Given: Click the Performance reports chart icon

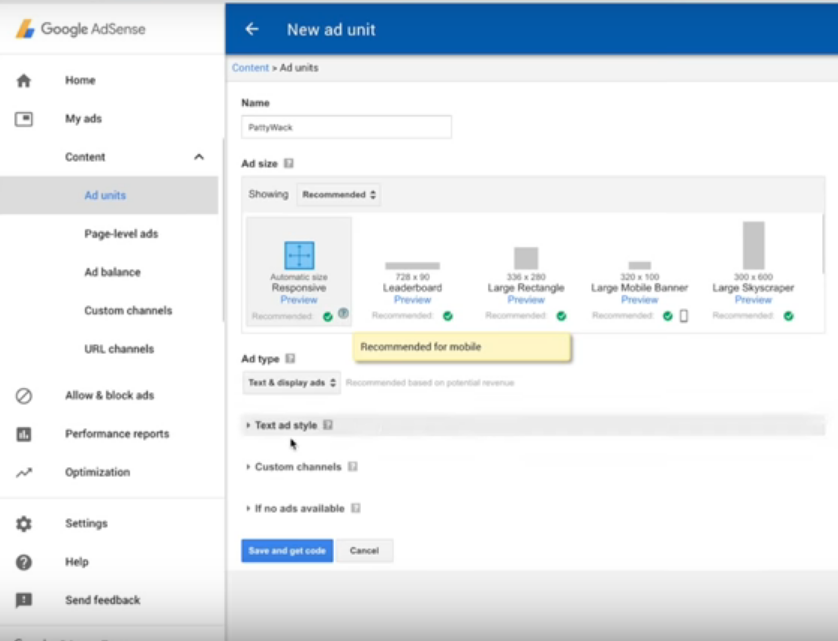Looking at the screenshot, I should coord(24,434).
